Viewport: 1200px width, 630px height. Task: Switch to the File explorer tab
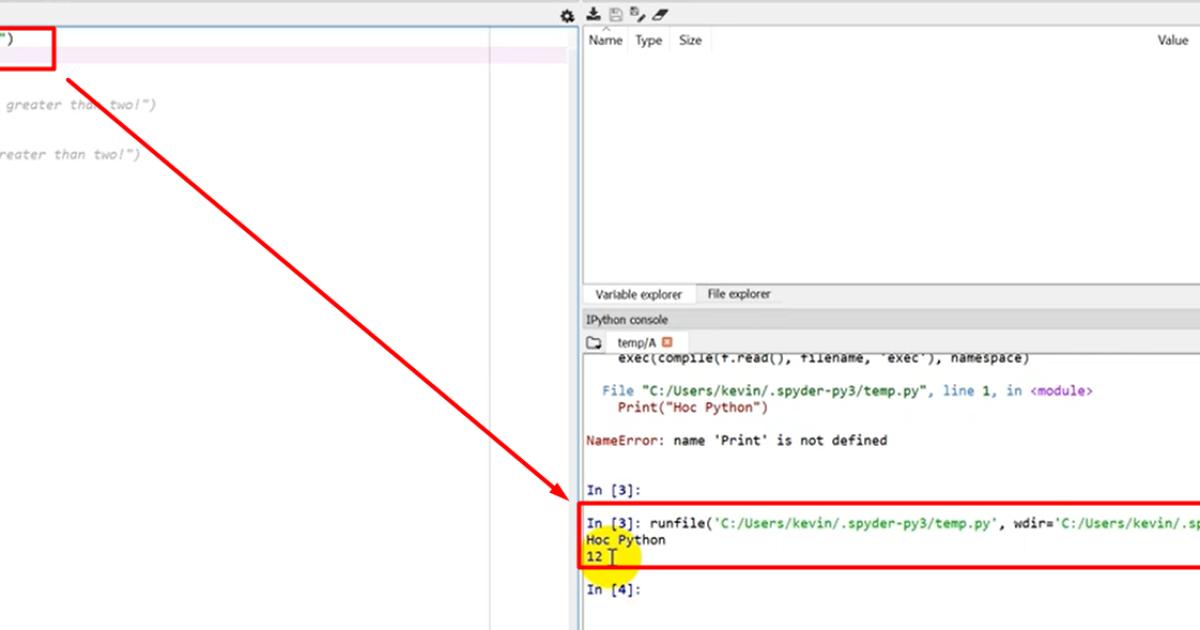coord(739,293)
